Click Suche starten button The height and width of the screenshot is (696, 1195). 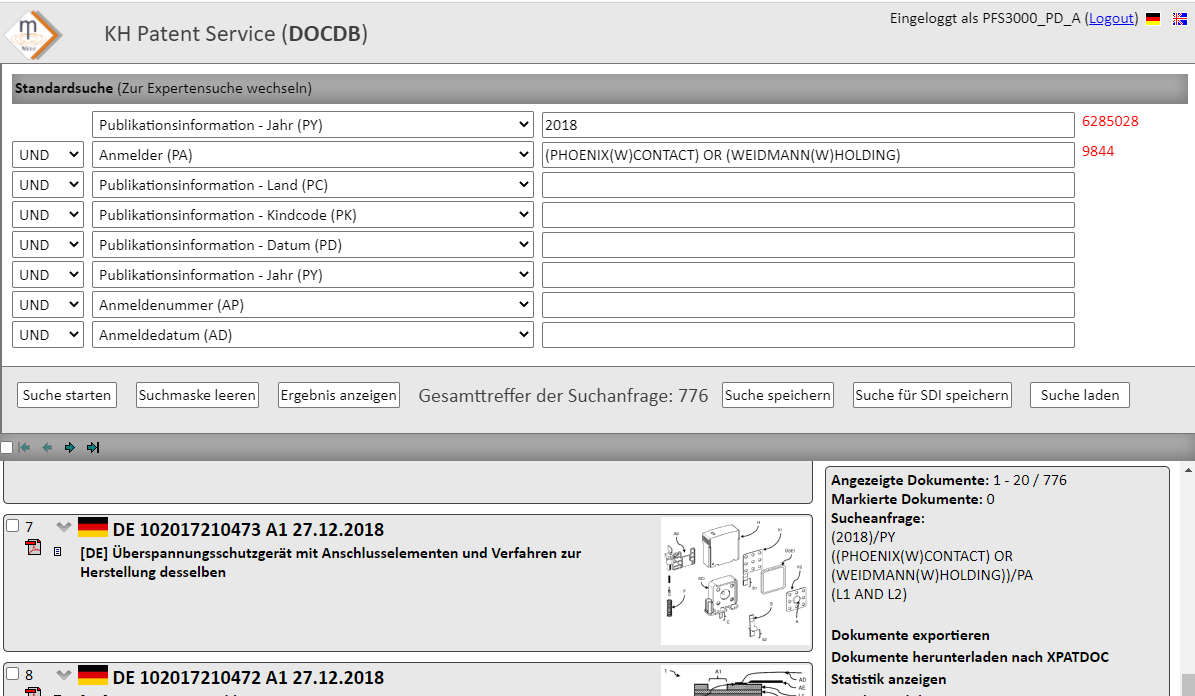[67, 395]
